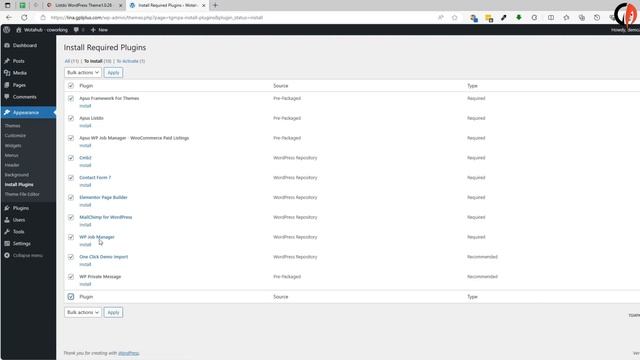Viewport: 640px width, 360px height.
Task: Toggle the MailChimp for WordPress checkbox
Action: pos(71,217)
